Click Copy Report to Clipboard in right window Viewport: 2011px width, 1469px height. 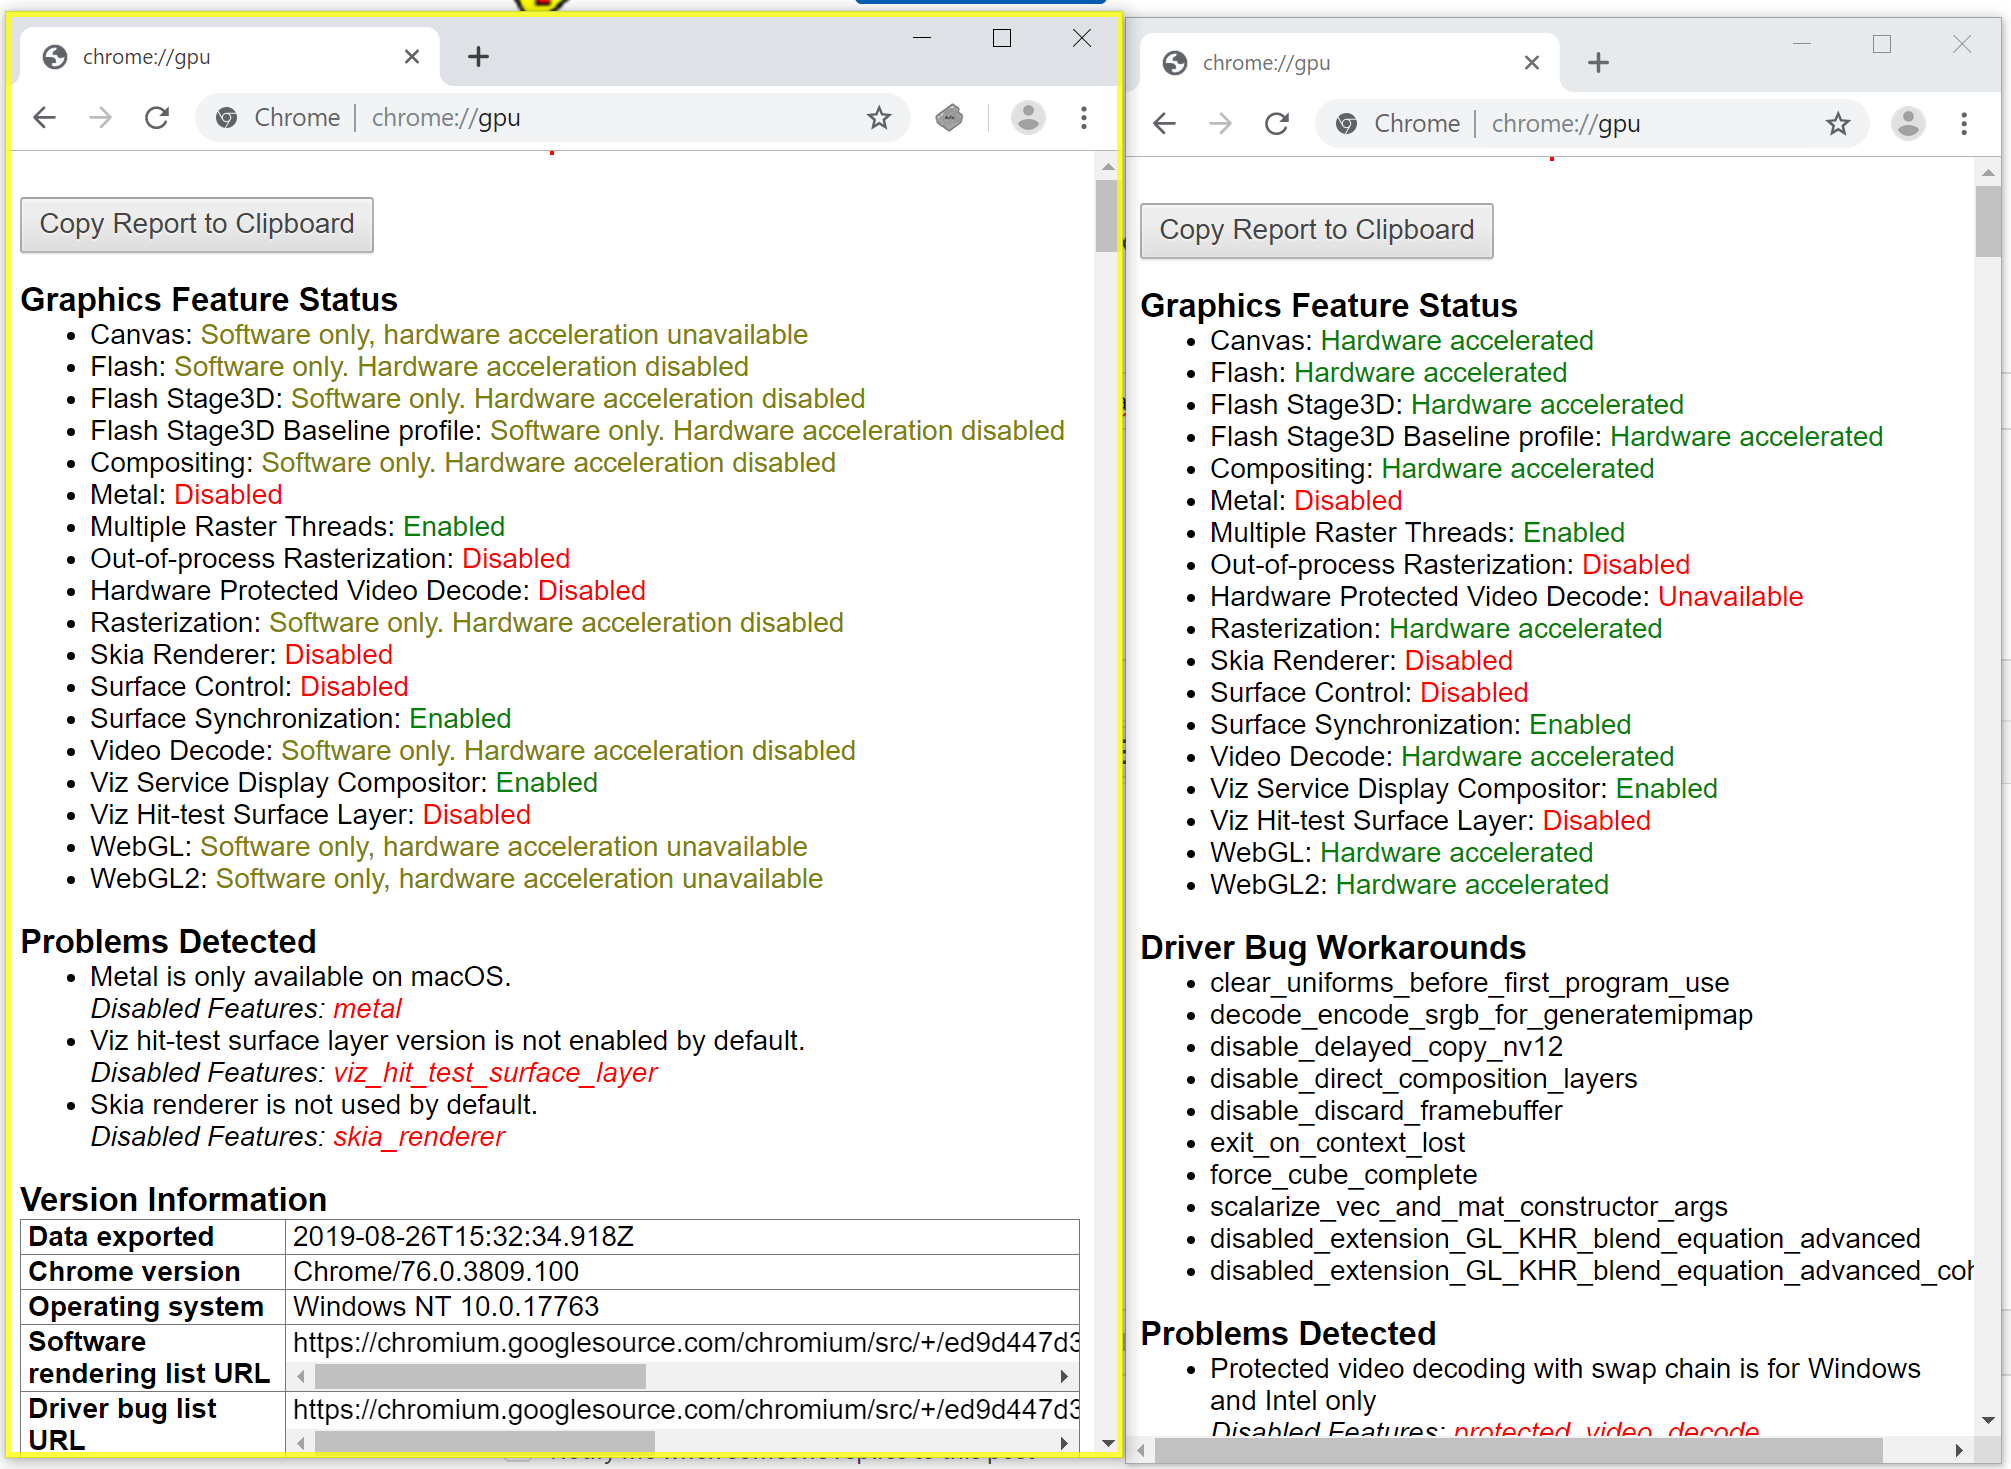coord(1317,230)
